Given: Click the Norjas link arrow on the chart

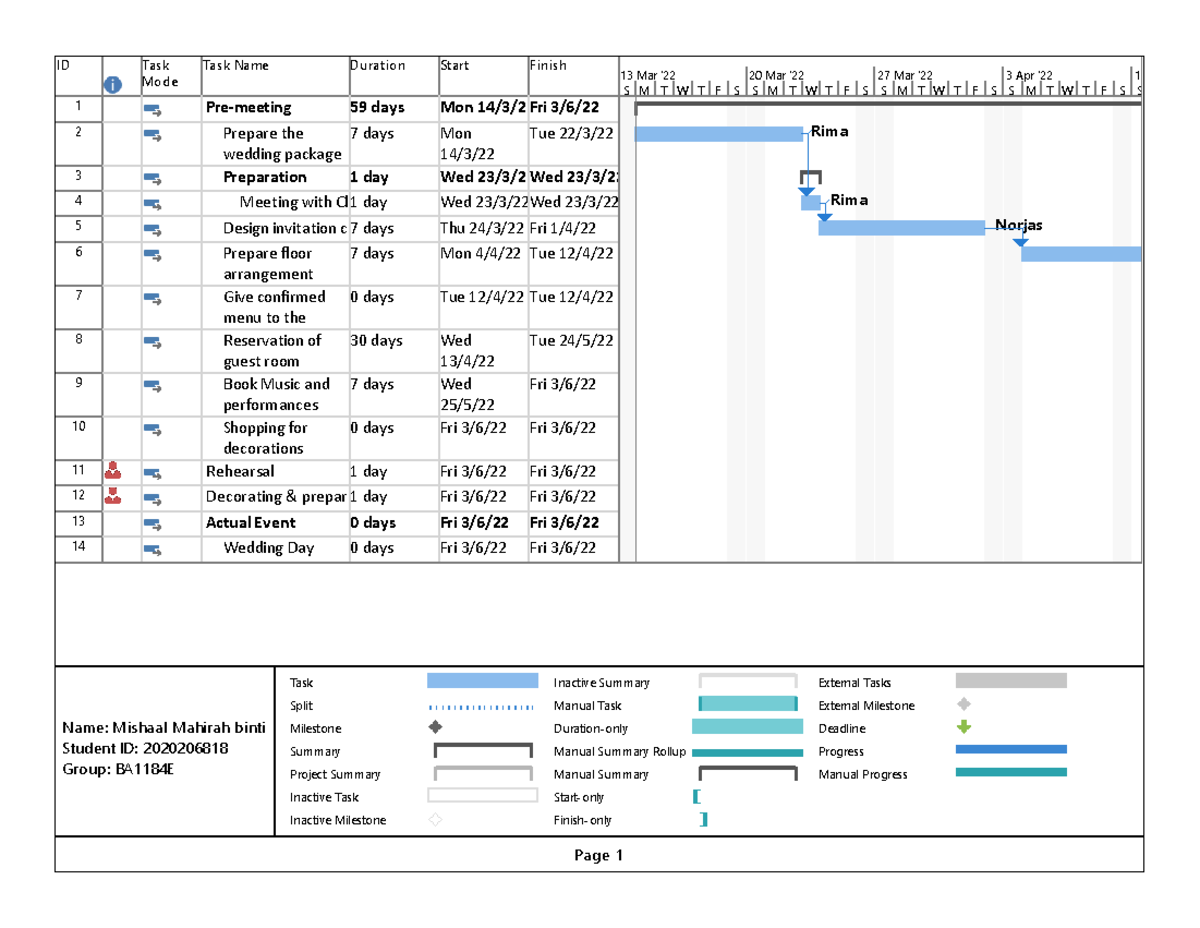Looking at the screenshot, I should coord(1020,240).
